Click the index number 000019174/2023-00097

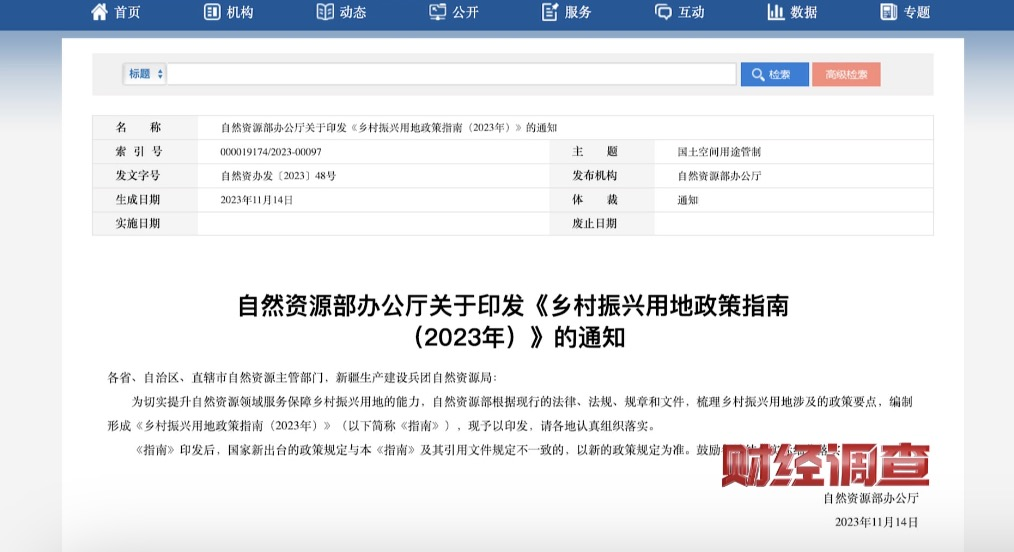tap(271, 152)
